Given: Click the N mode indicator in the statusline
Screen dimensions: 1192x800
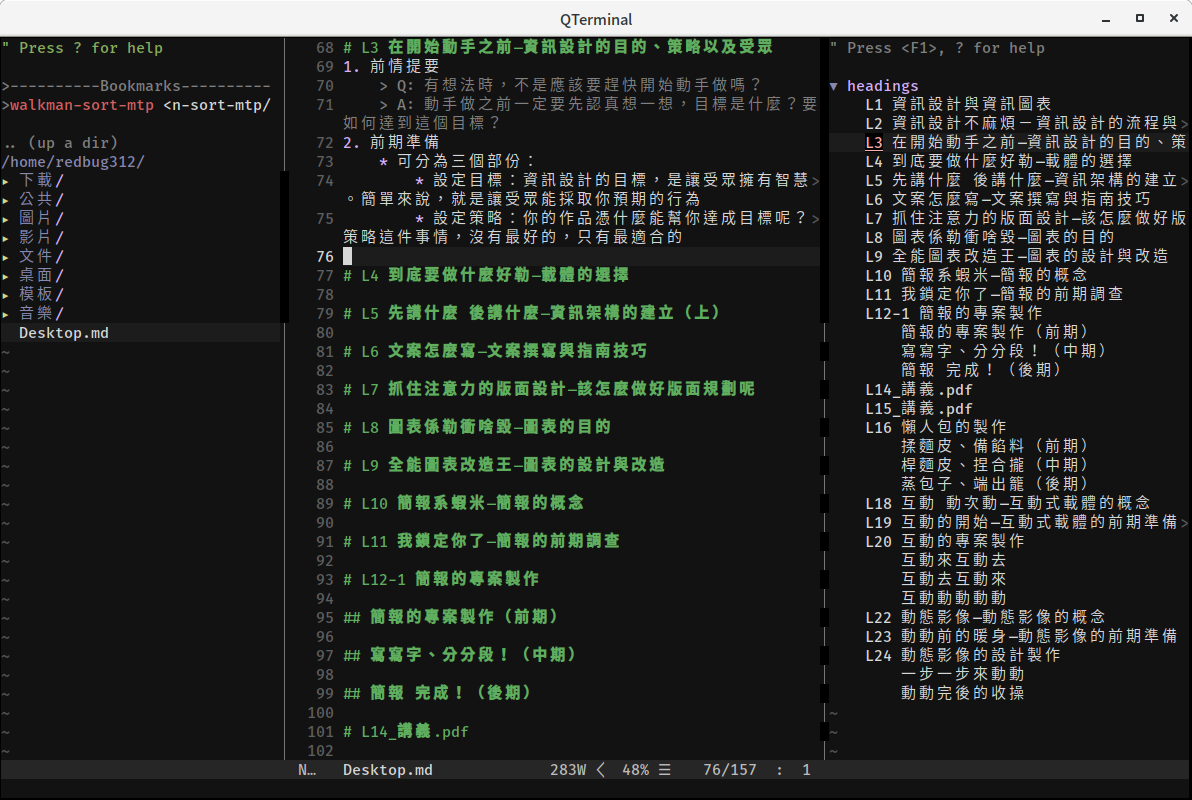Looking at the screenshot, I should pyautogui.click(x=309, y=769).
